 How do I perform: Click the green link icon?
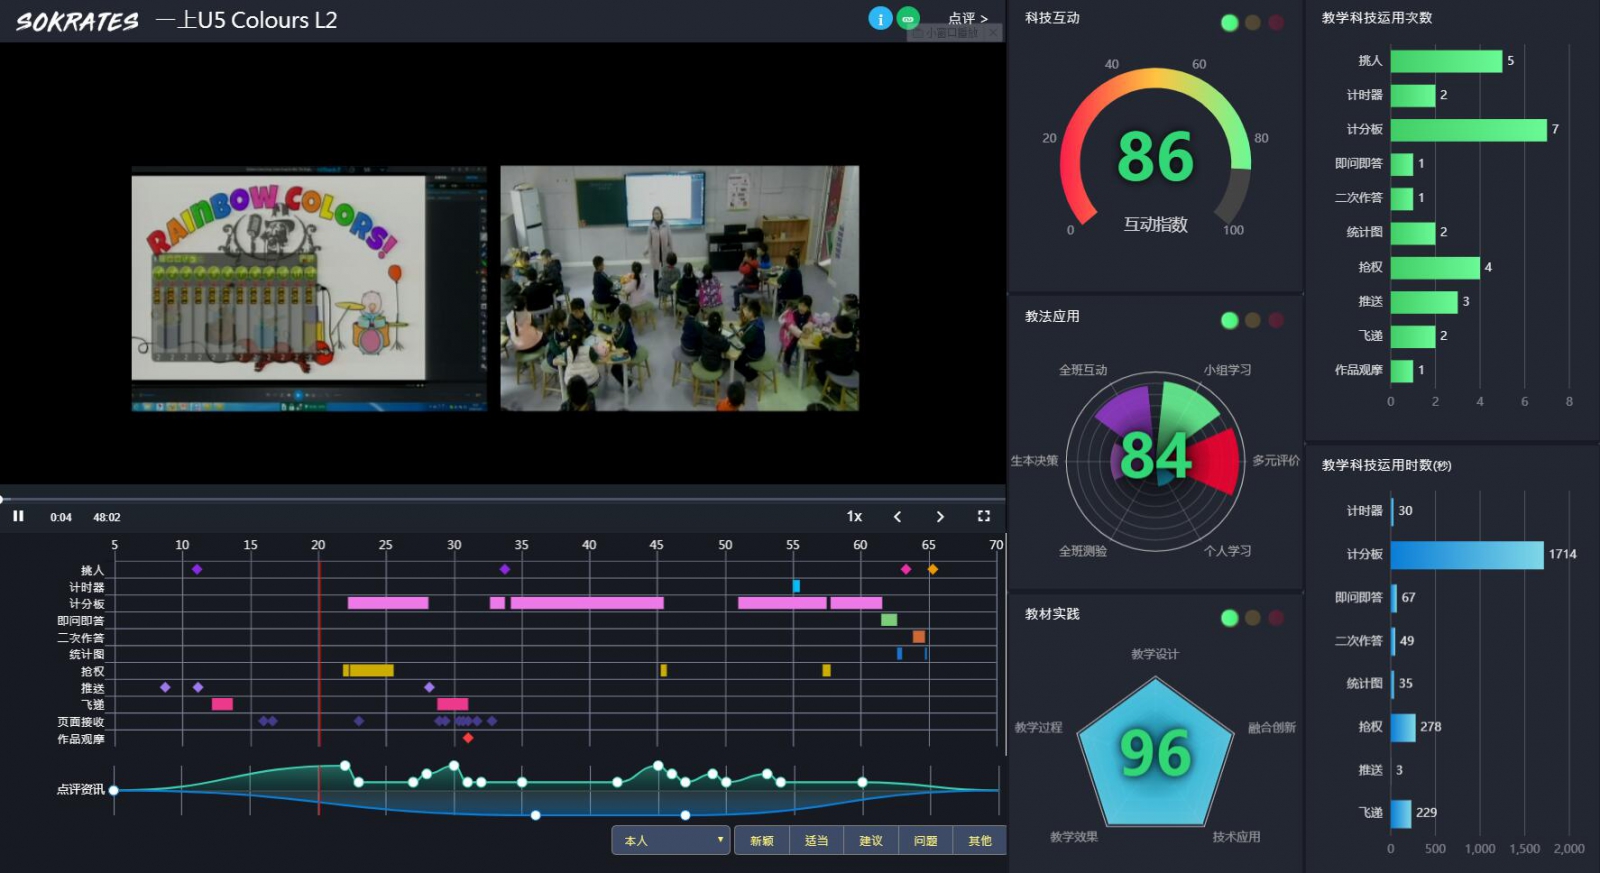[908, 18]
